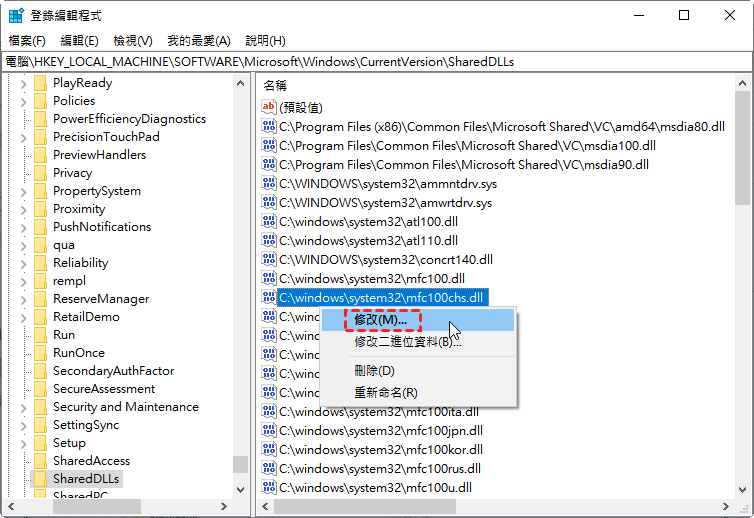Click the binary value icon for msdia80.dll

coord(268,127)
